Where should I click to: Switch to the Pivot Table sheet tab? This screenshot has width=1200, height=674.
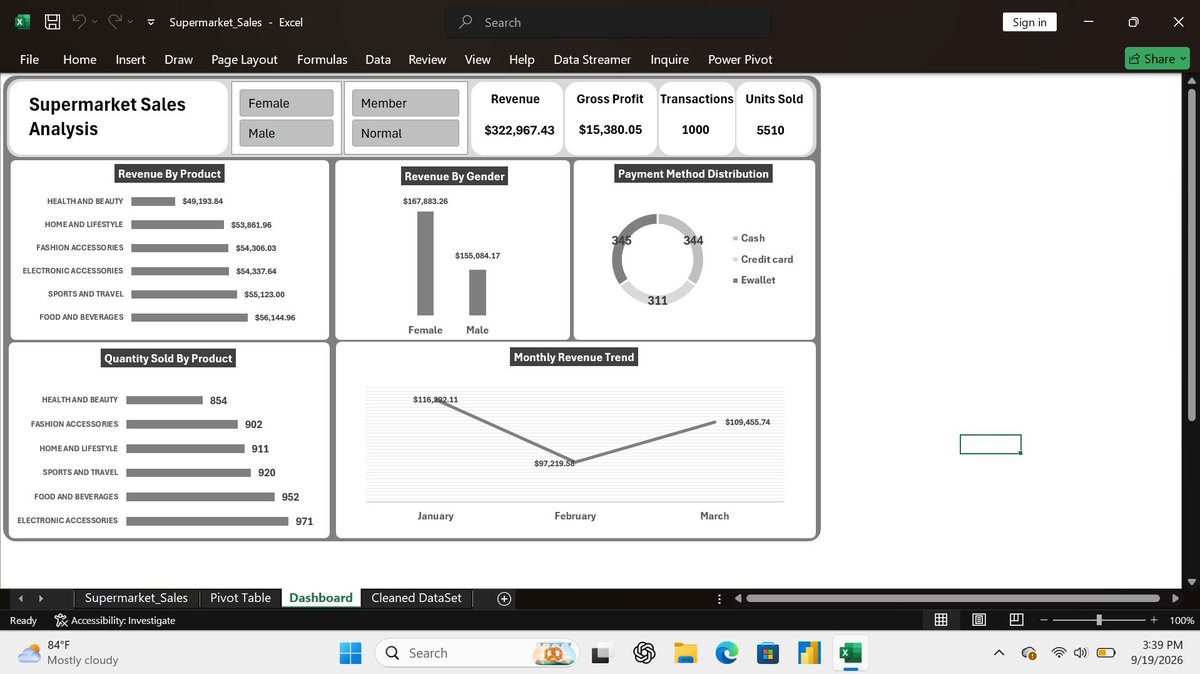click(240, 598)
